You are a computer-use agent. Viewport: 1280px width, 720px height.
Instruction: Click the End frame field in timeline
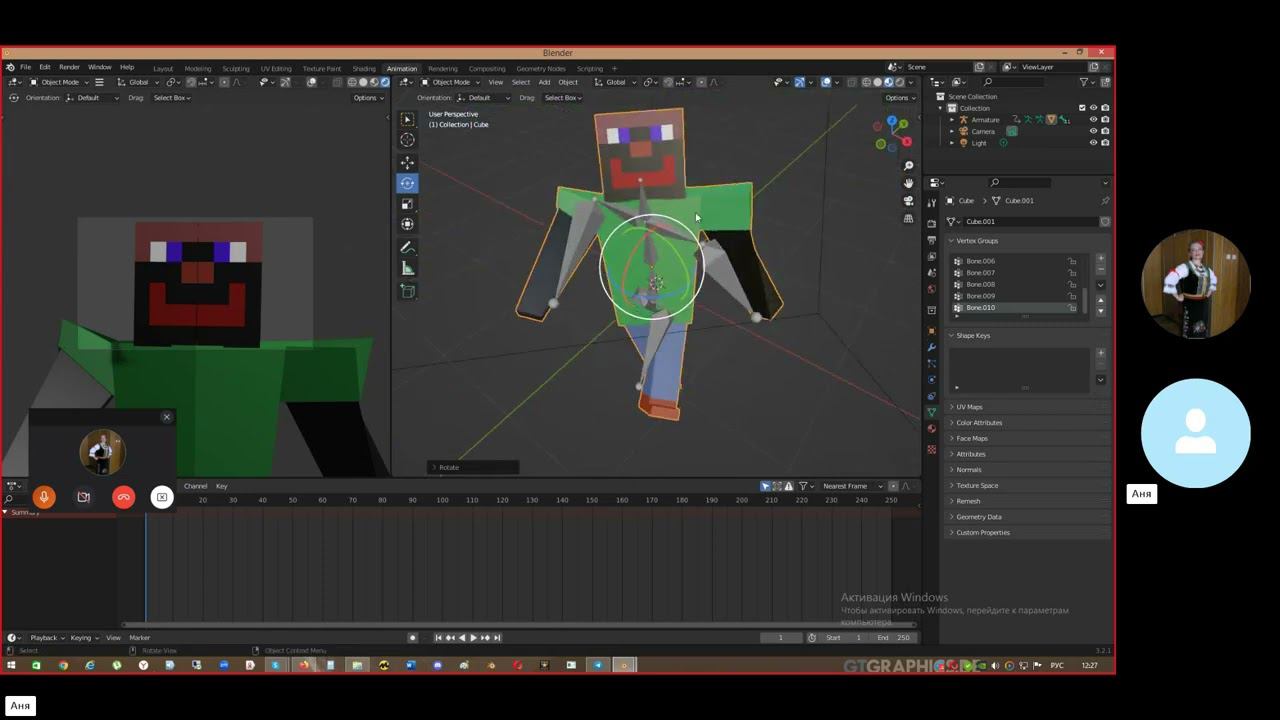893,638
